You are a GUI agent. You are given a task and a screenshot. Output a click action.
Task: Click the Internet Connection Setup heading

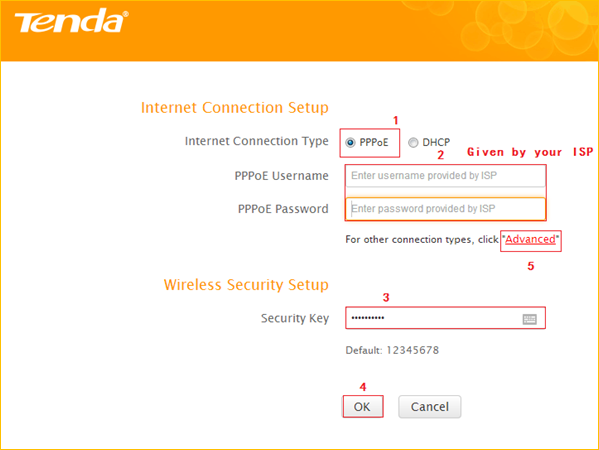[x=235, y=108]
